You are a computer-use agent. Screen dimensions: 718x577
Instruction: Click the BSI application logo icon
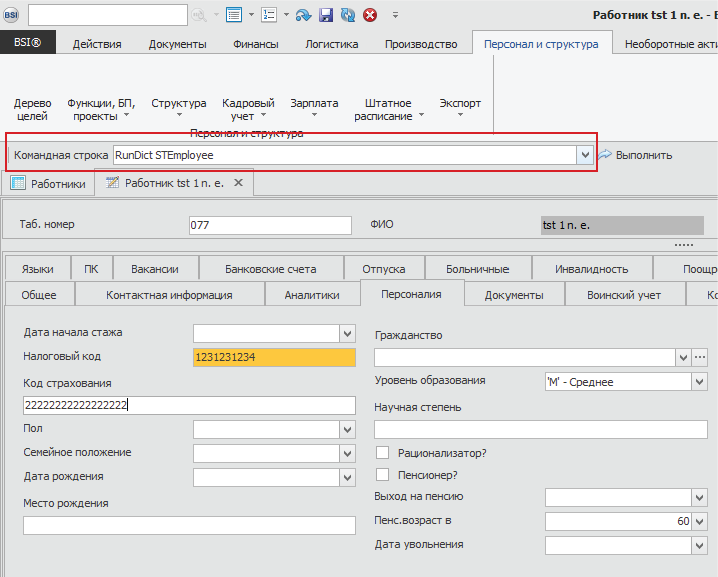[13, 14]
